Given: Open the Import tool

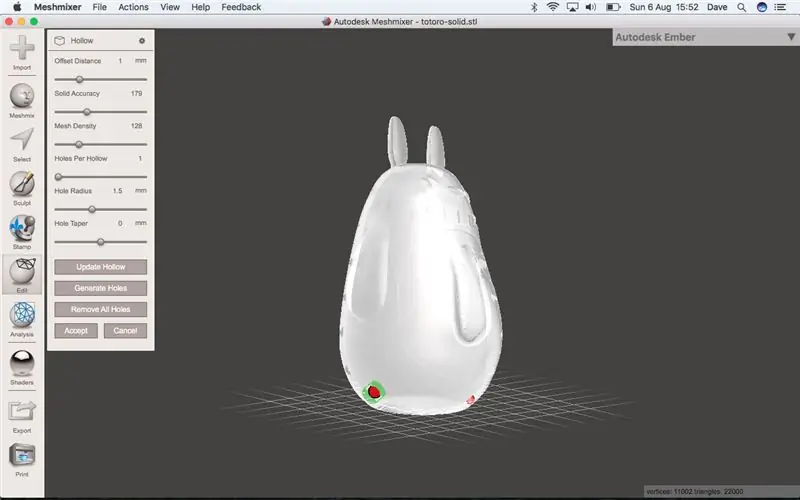Looking at the screenshot, I should pos(22,53).
